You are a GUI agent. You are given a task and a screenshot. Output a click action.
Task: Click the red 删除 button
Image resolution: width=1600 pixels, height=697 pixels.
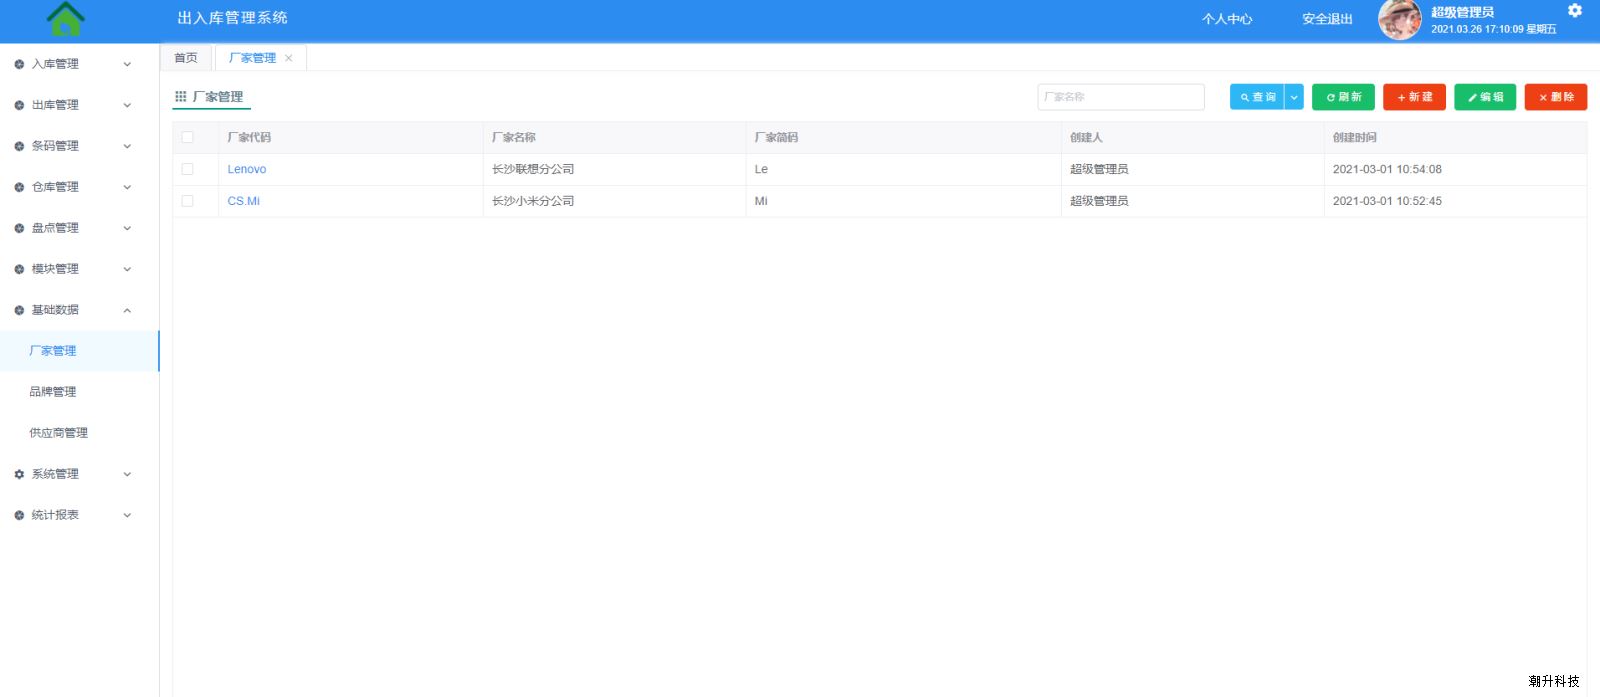coord(1556,97)
